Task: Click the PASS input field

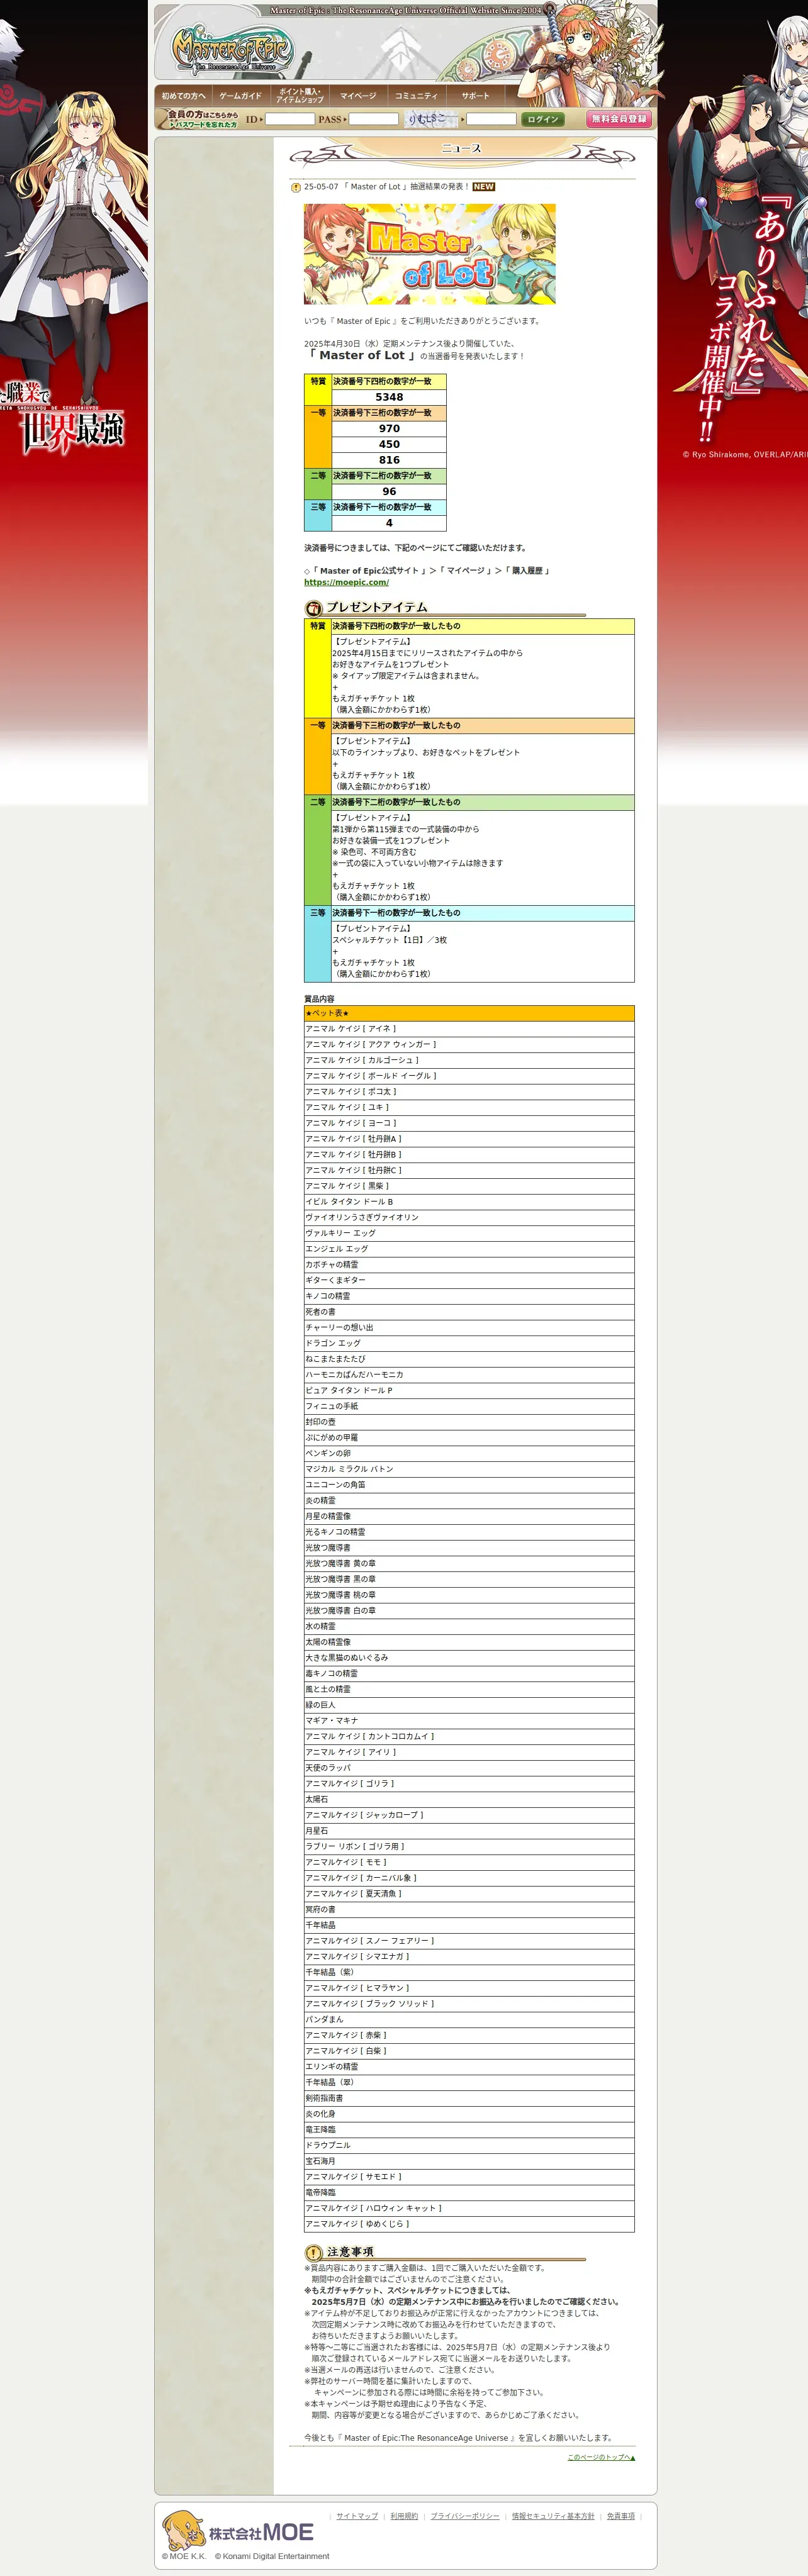Action: coord(373,119)
